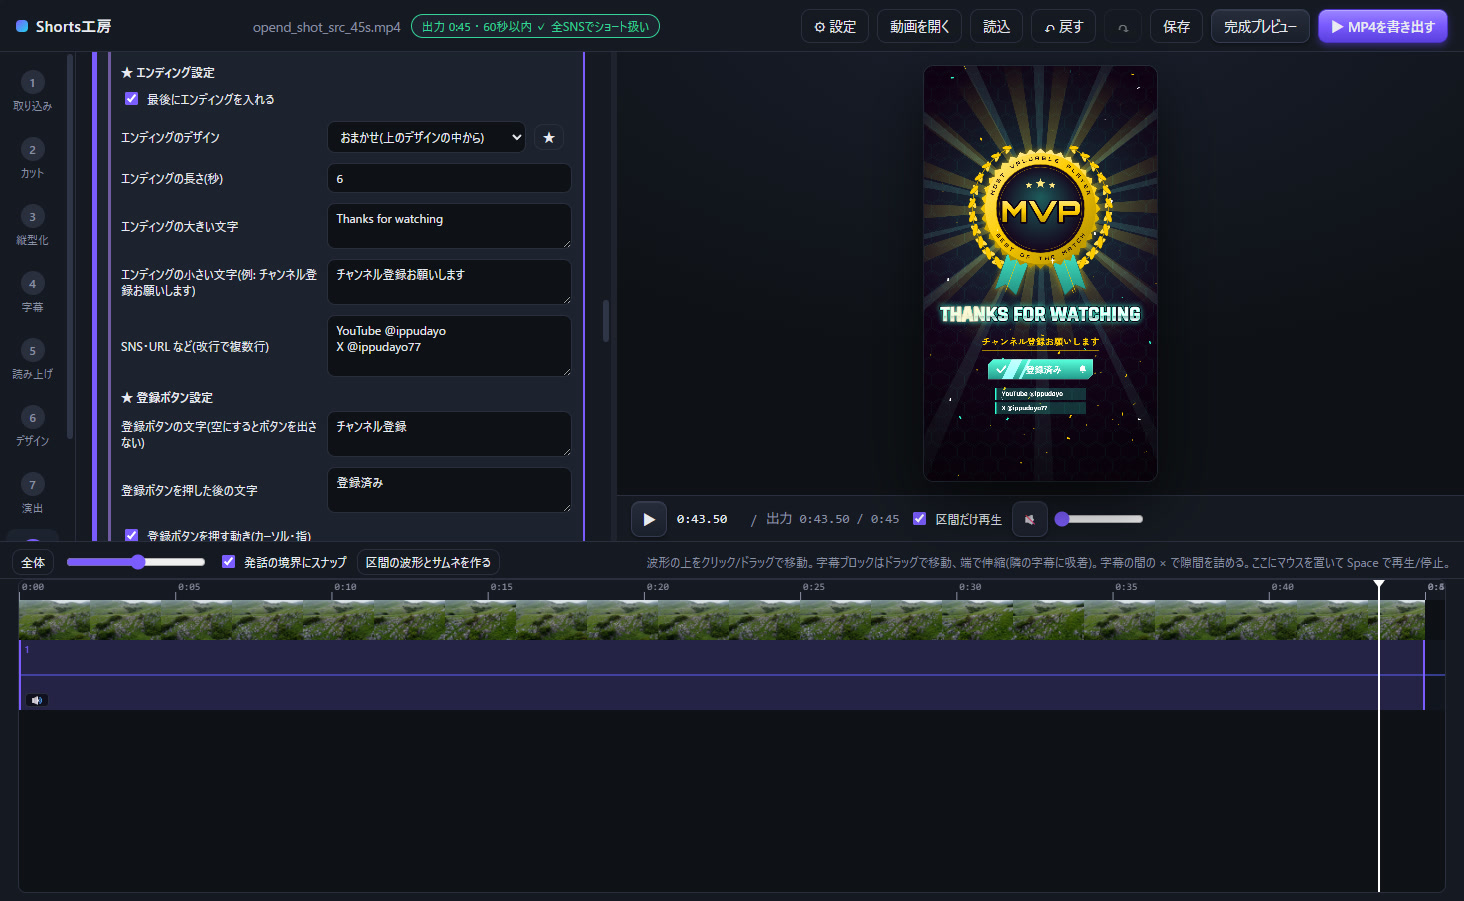Click the play button under preview
The height and width of the screenshot is (901, 1464).
point(649,519)
